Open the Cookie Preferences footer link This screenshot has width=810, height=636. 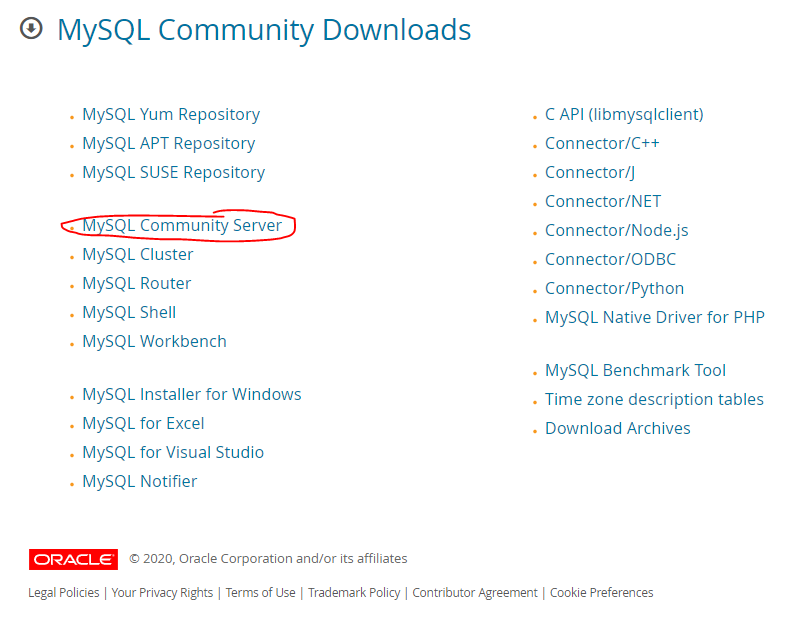[601, 593]
